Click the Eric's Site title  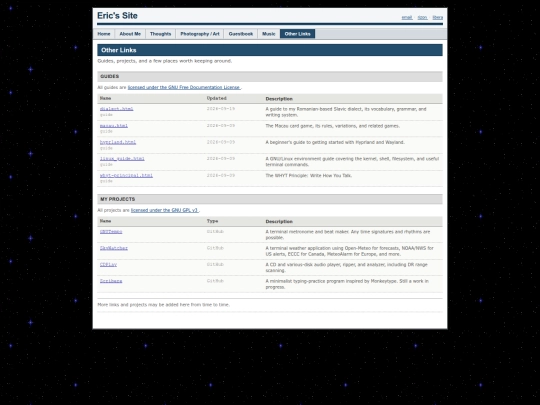click(117, 16)
